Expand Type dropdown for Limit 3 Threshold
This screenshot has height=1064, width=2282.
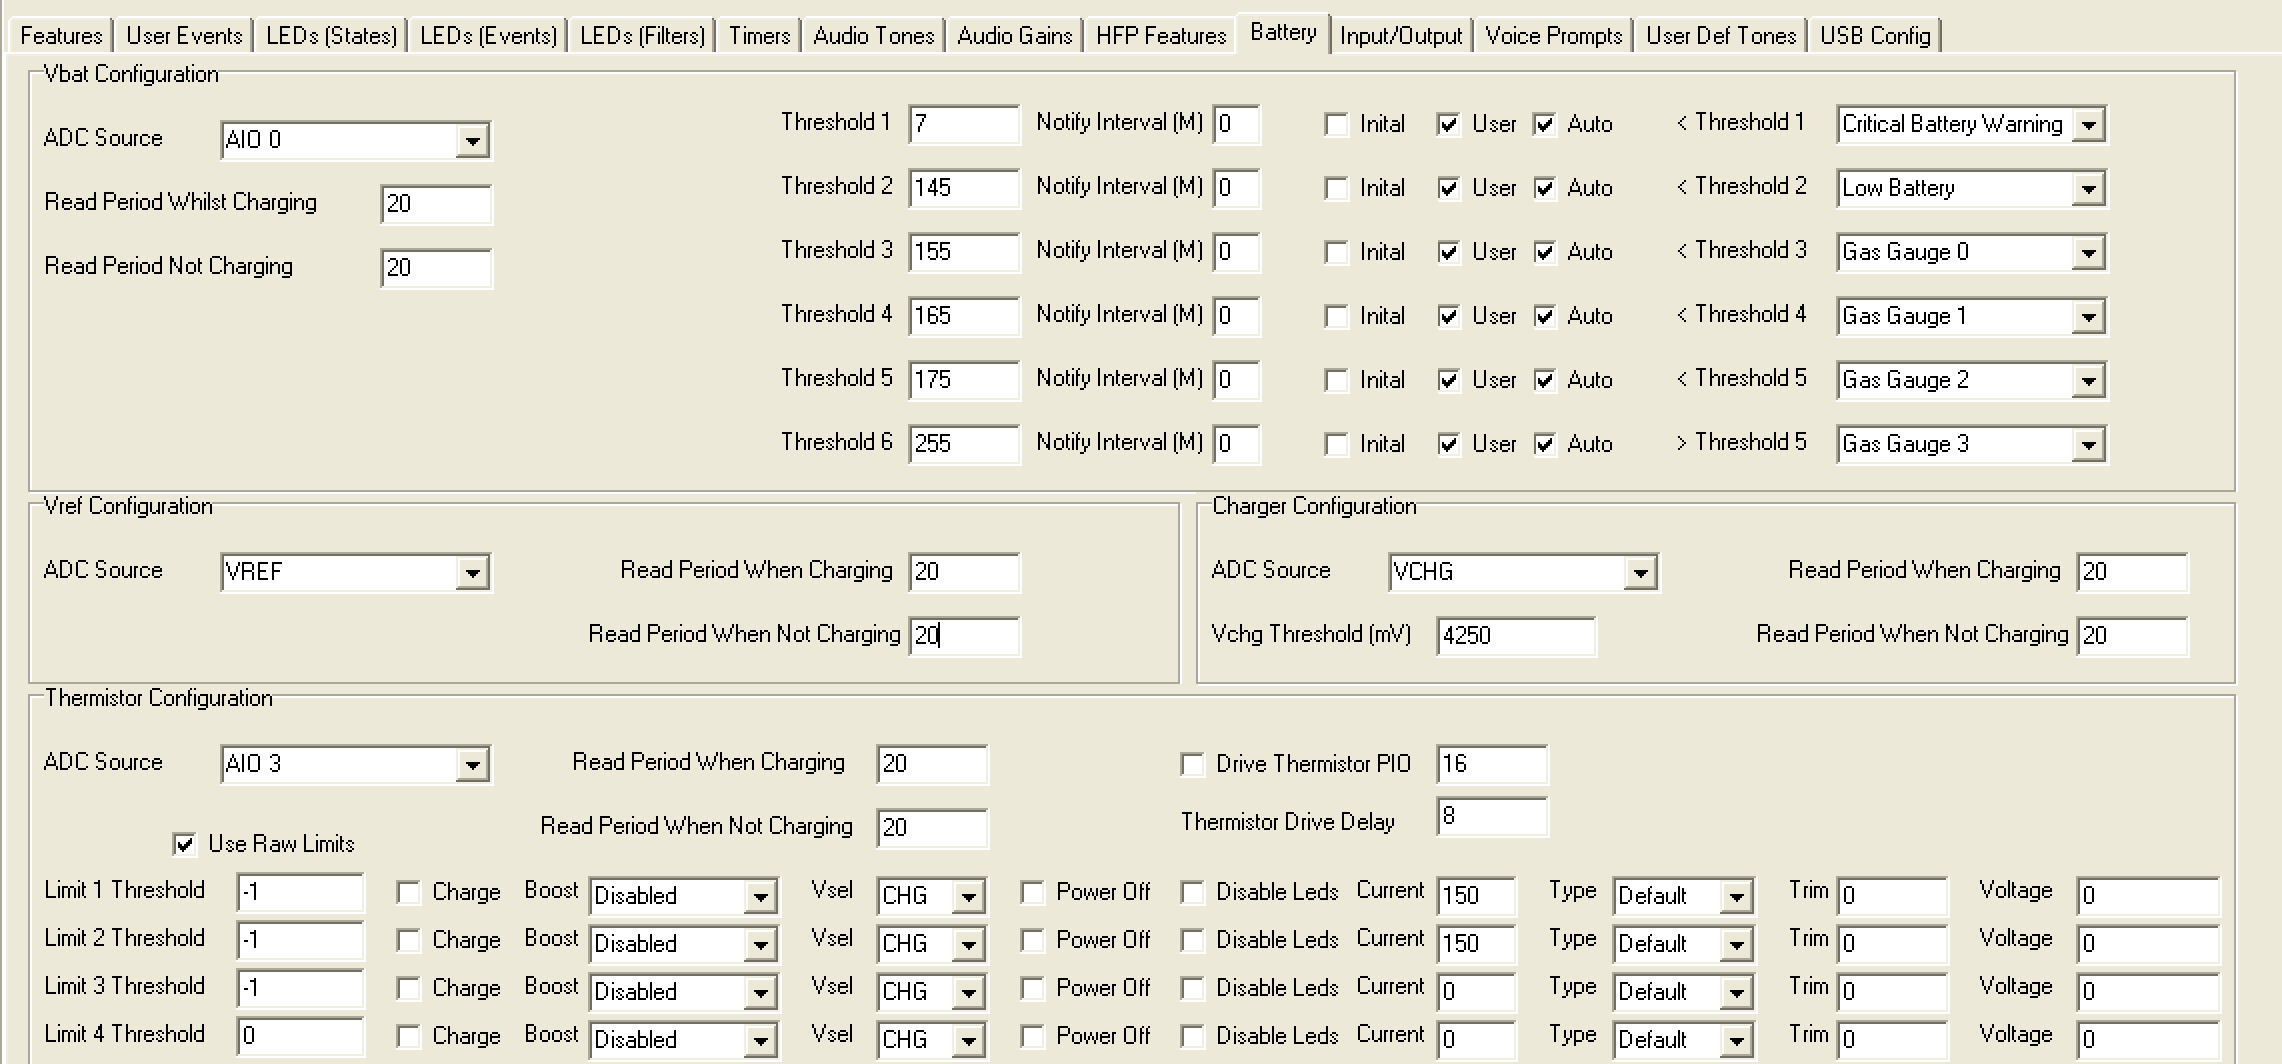(1736, 992)
